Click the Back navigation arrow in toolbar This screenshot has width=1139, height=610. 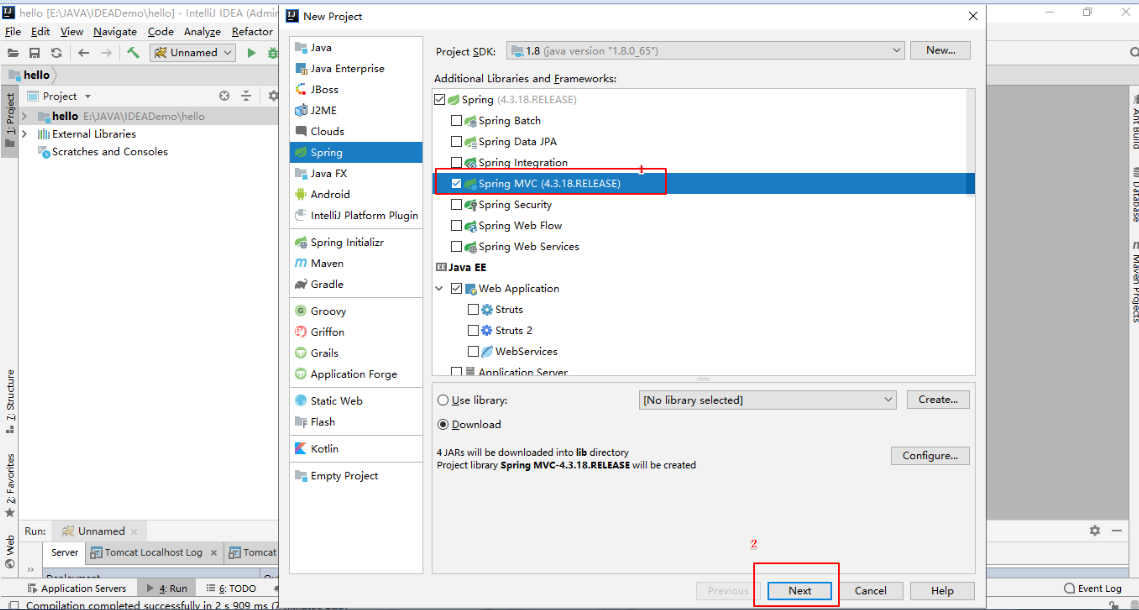pyautogui.click(x=84, y=52)
